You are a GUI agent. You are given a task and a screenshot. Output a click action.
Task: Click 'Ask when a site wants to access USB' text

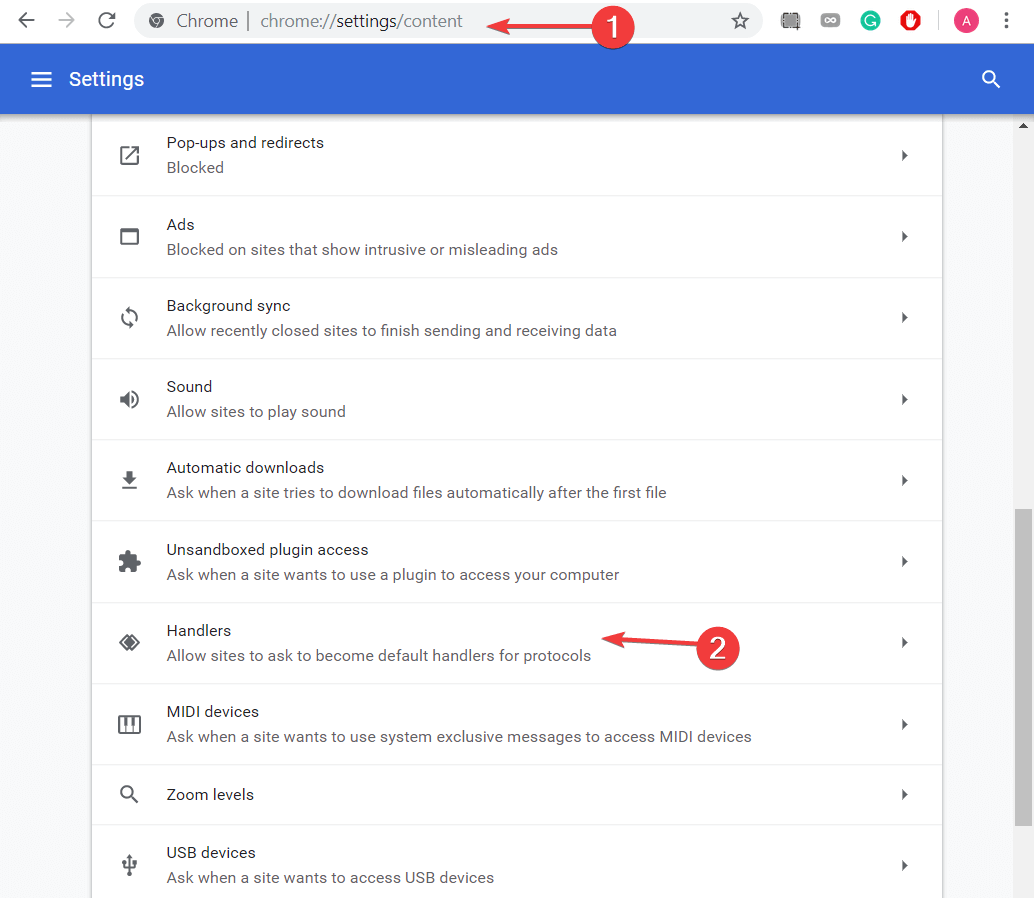click(330, 878)
